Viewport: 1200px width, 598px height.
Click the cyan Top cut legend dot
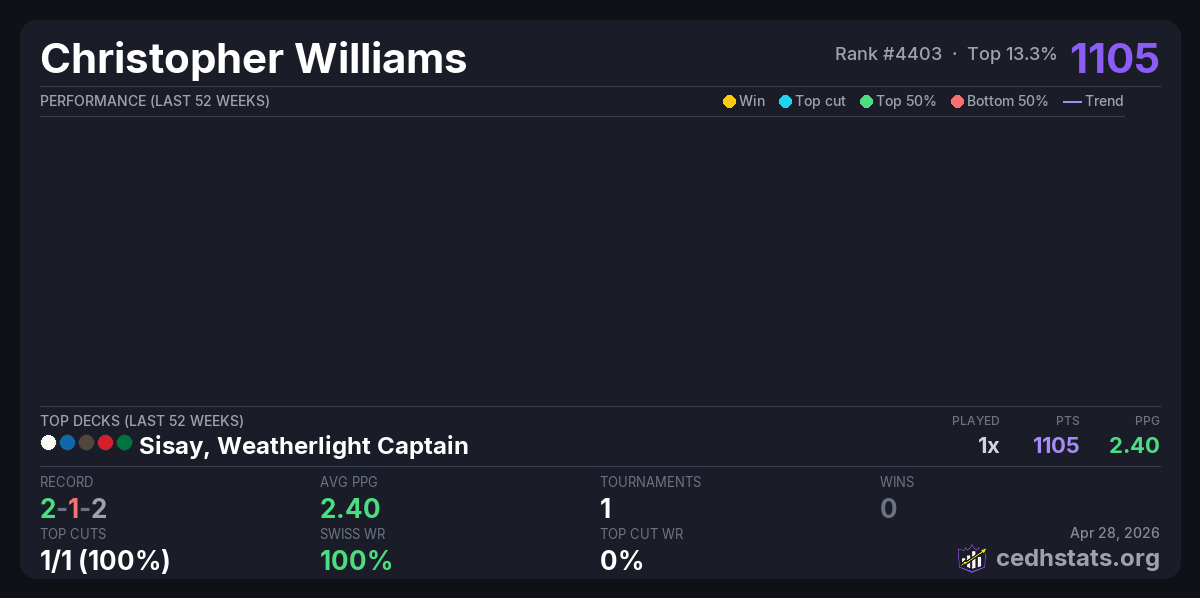(x=785, y=101)
